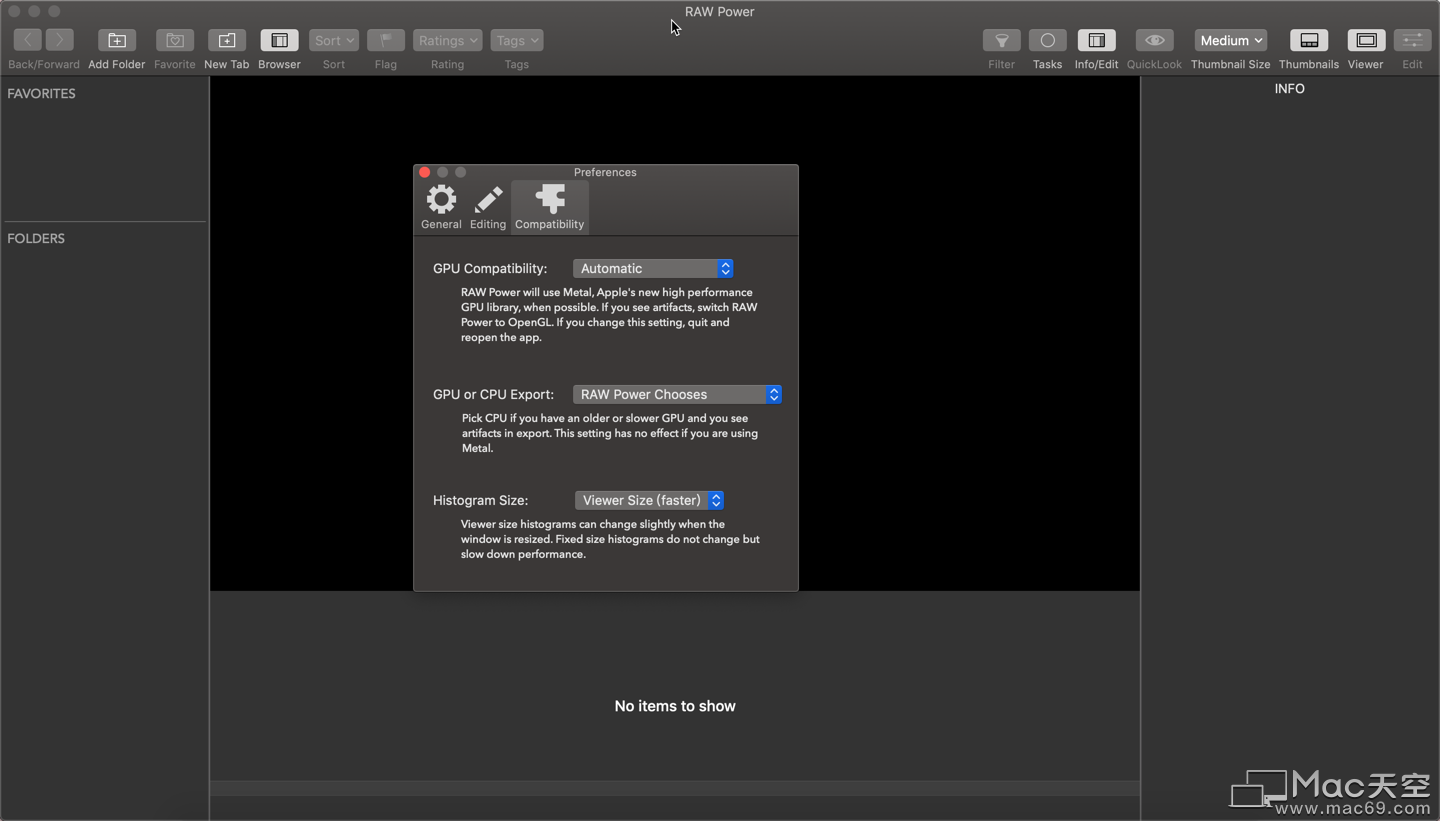1440x821 pixels.
Task: Open the Filter funnel icon
Action: (1002, 40)
